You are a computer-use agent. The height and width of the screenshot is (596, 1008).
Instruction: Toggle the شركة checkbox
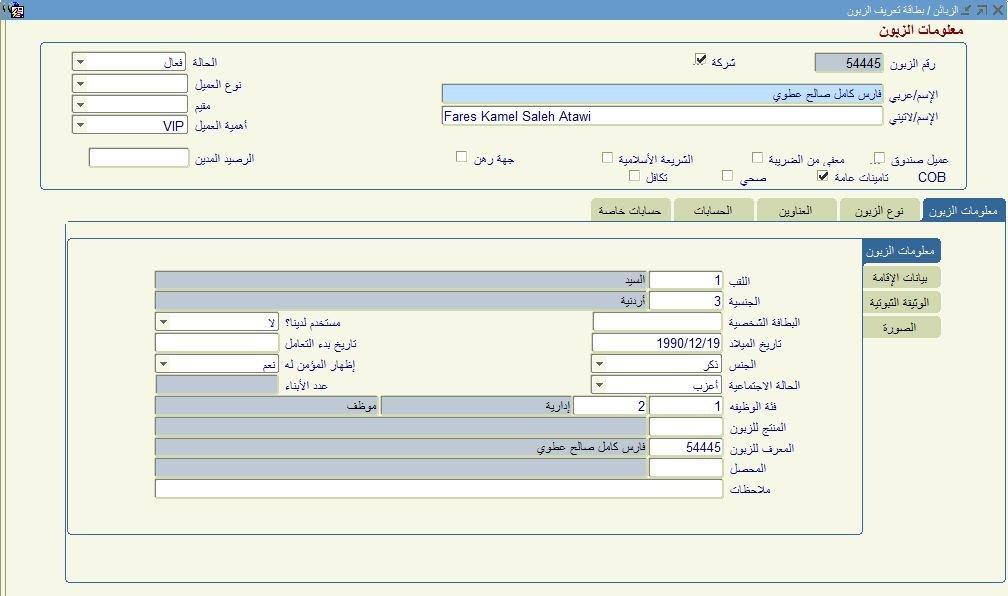click(x=700, y=60)
